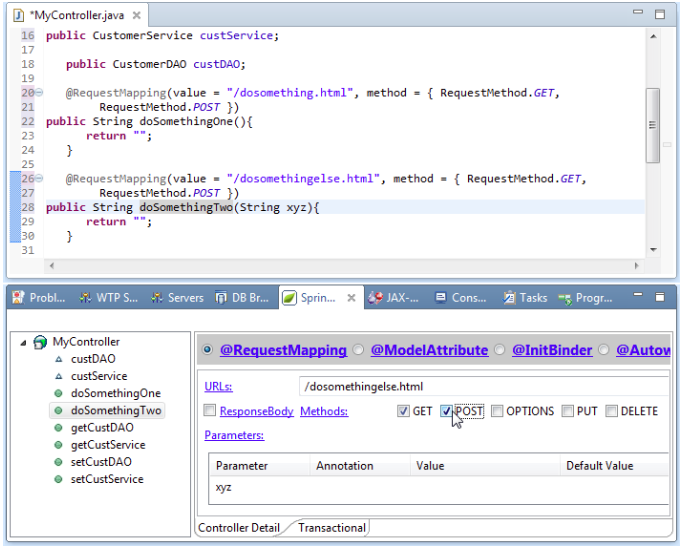The width and height of the screenshot is (680, 547).
Task: Select getCustDAO method in the tree
Action: (102, 428)
